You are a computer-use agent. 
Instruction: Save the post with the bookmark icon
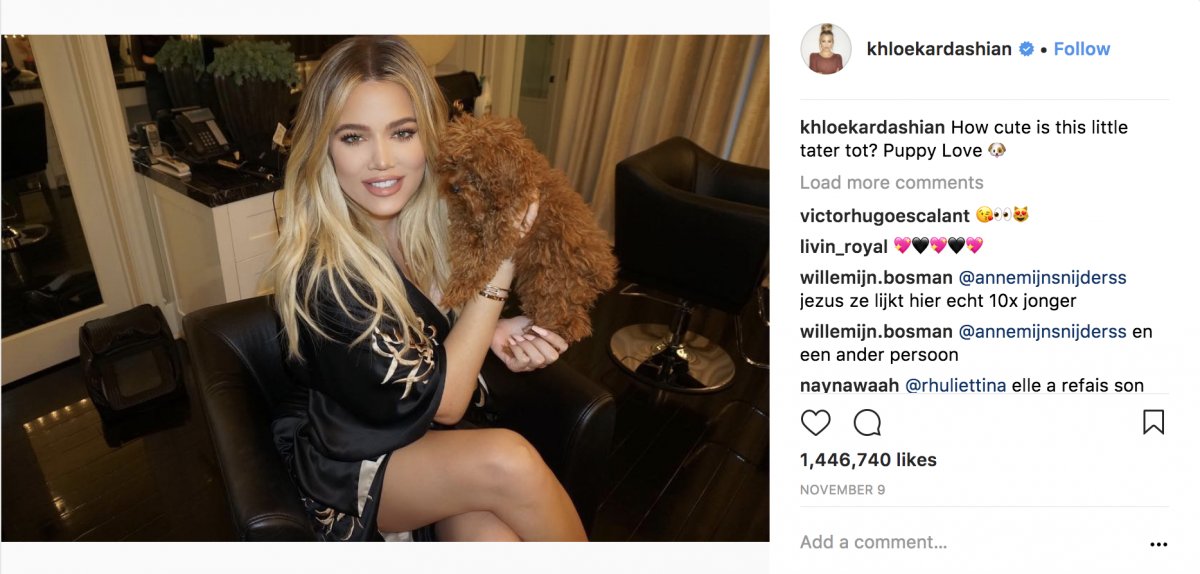pos(1153,422)
